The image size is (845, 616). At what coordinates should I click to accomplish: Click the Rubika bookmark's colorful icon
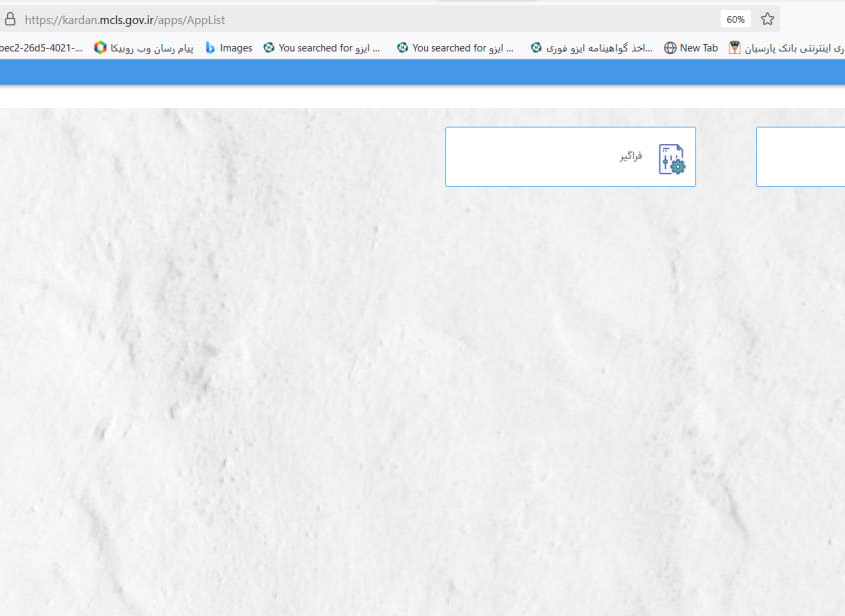point(100,47)
